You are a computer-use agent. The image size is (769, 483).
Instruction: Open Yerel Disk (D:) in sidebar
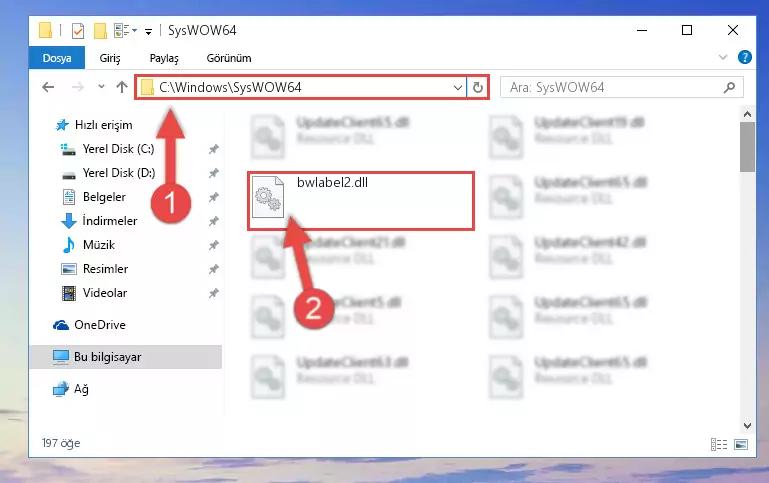119,173
